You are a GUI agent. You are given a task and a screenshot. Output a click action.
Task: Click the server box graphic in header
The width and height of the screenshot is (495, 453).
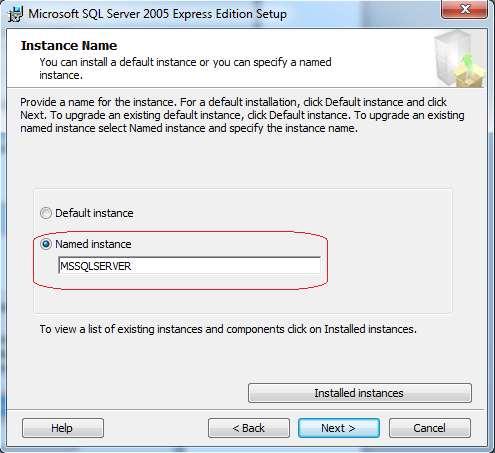(x=459, y=58)
